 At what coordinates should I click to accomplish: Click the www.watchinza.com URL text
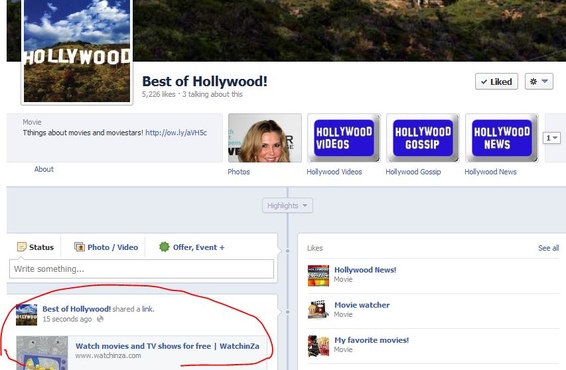coord(108,356)
